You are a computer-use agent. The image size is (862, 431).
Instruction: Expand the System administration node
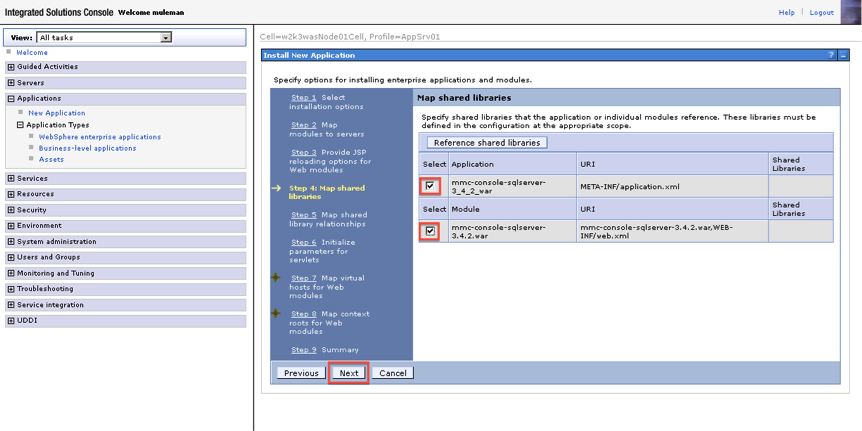click(x=11, y=242)
